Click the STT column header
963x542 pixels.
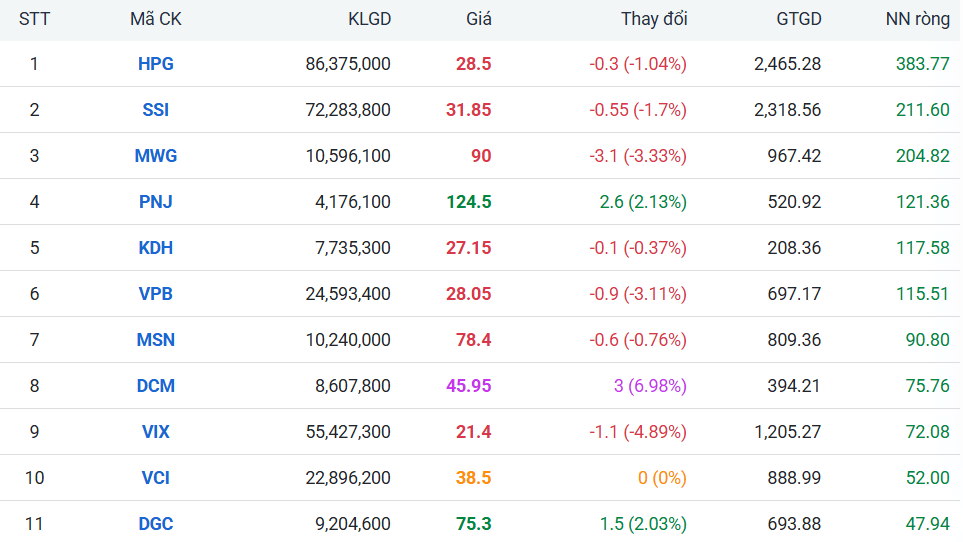tap(34, 19)
